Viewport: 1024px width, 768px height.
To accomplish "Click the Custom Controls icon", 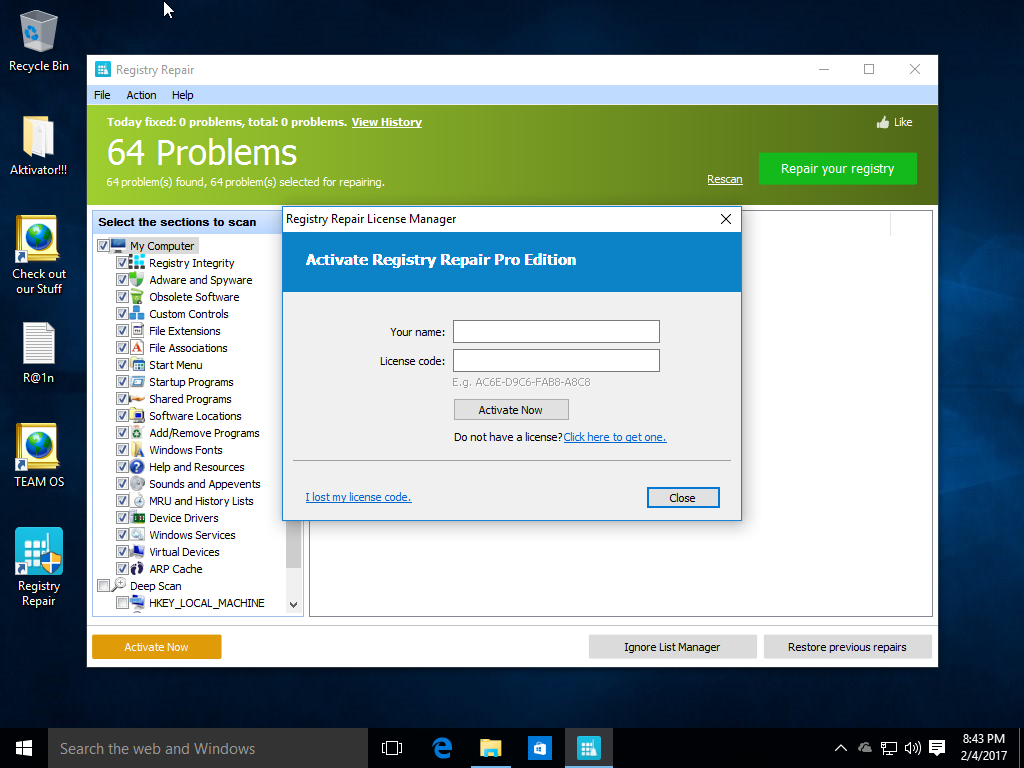I will (137, 313).
